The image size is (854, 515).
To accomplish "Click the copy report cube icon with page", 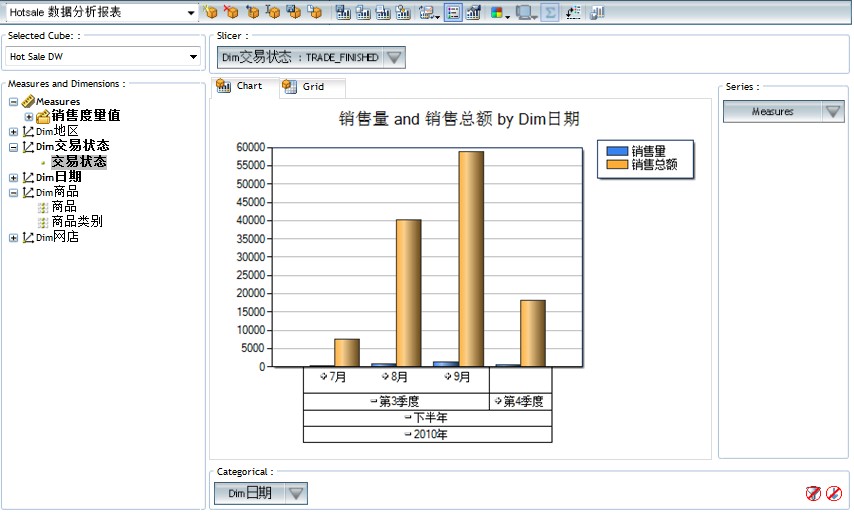I will 315,12.
